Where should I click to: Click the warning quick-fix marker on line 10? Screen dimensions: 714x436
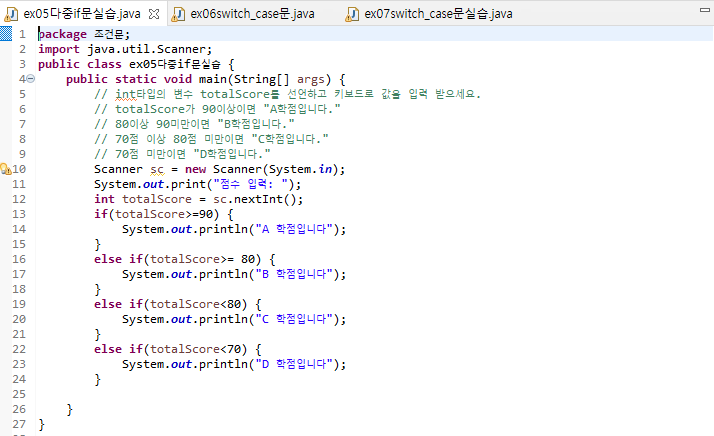click(5, 169)
